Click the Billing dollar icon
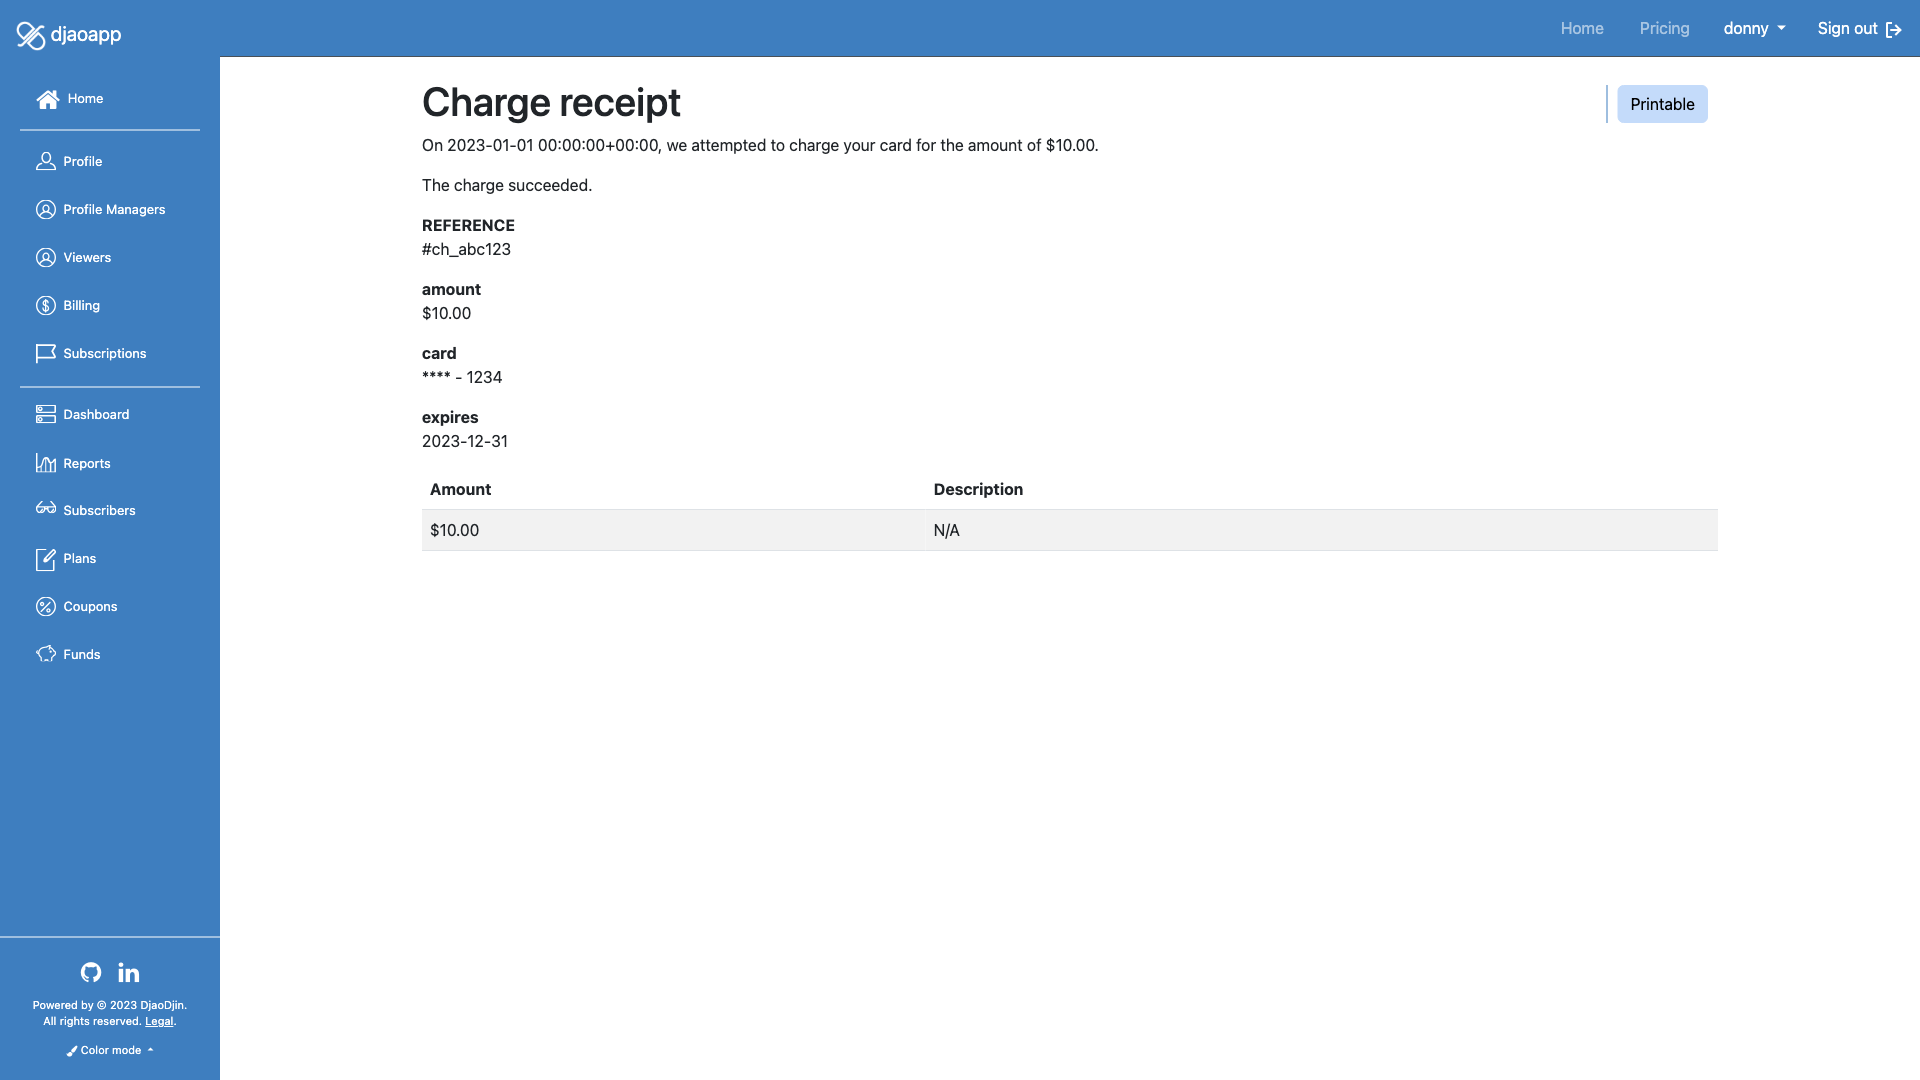The image size is (1920, 1080). (x=46, y=305)
